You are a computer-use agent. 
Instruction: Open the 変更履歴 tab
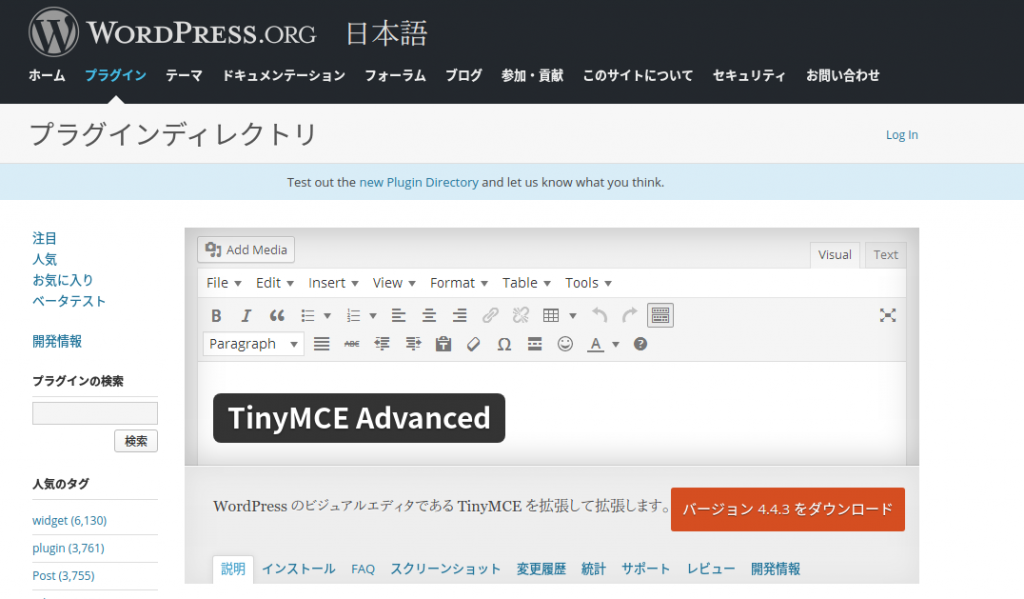(x=541, y=569)
